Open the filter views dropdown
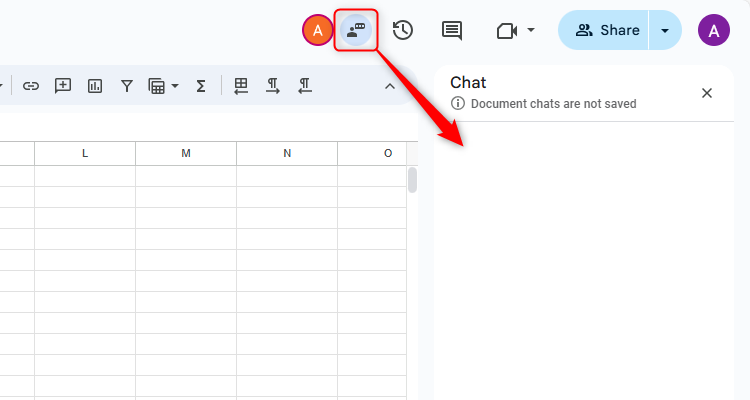750x400 pixels. [x=163, y=86]
